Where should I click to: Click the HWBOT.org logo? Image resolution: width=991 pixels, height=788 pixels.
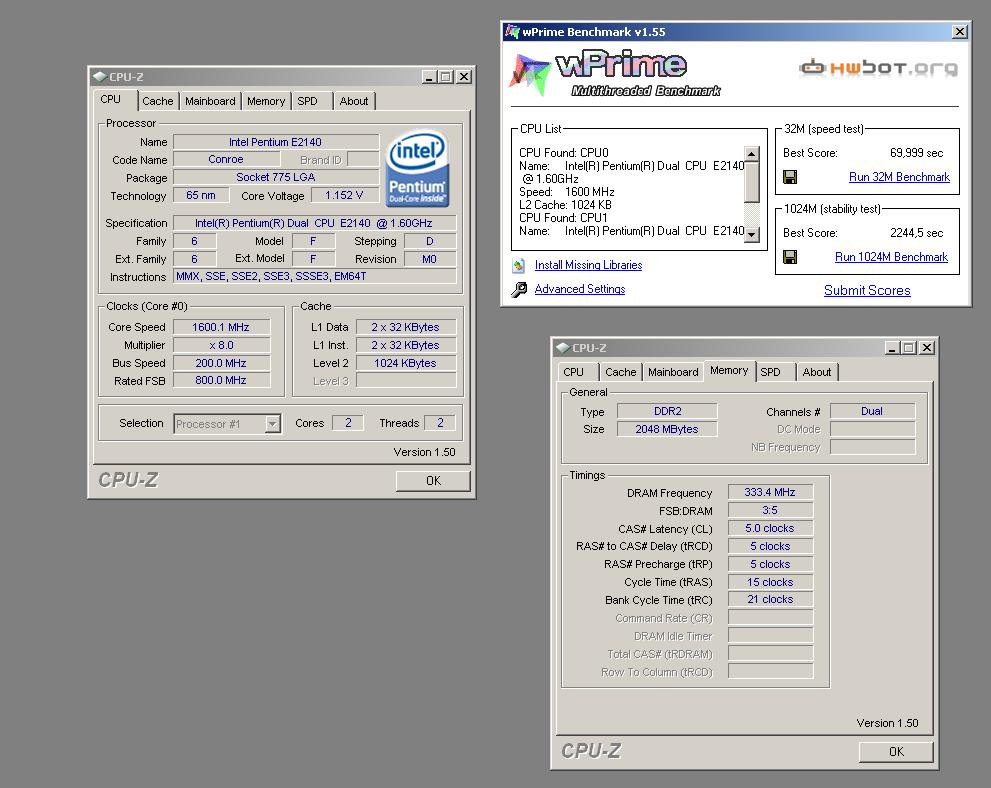pos(878,67)
